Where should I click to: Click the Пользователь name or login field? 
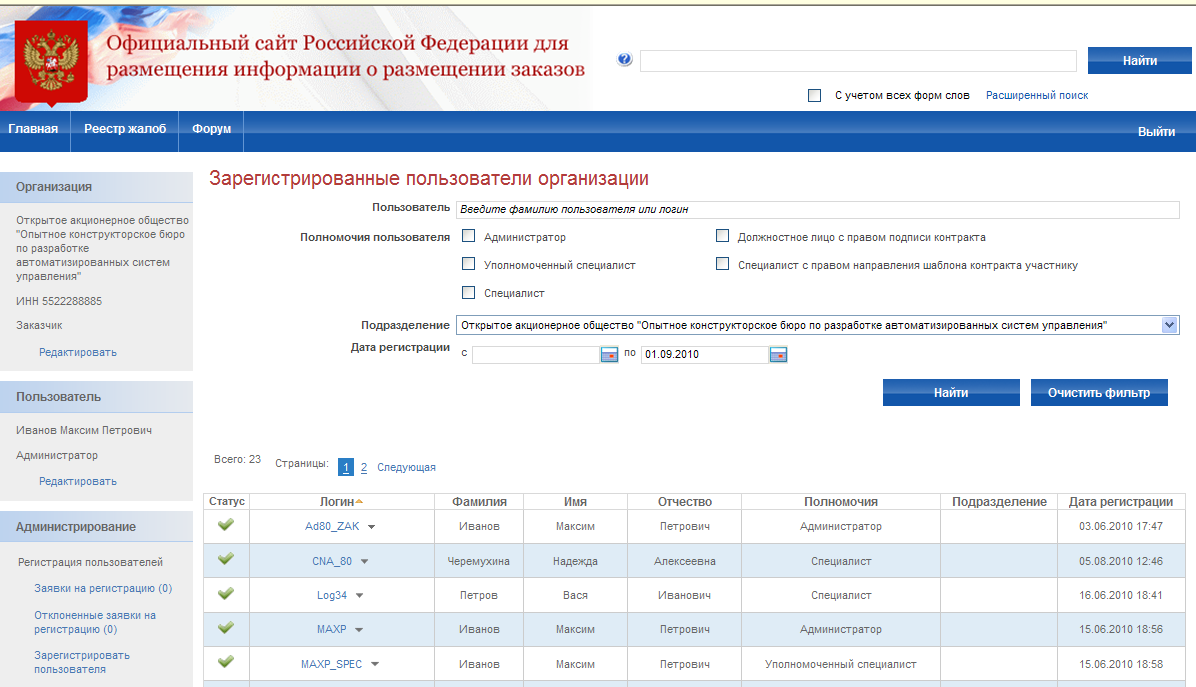coord(818,209)
